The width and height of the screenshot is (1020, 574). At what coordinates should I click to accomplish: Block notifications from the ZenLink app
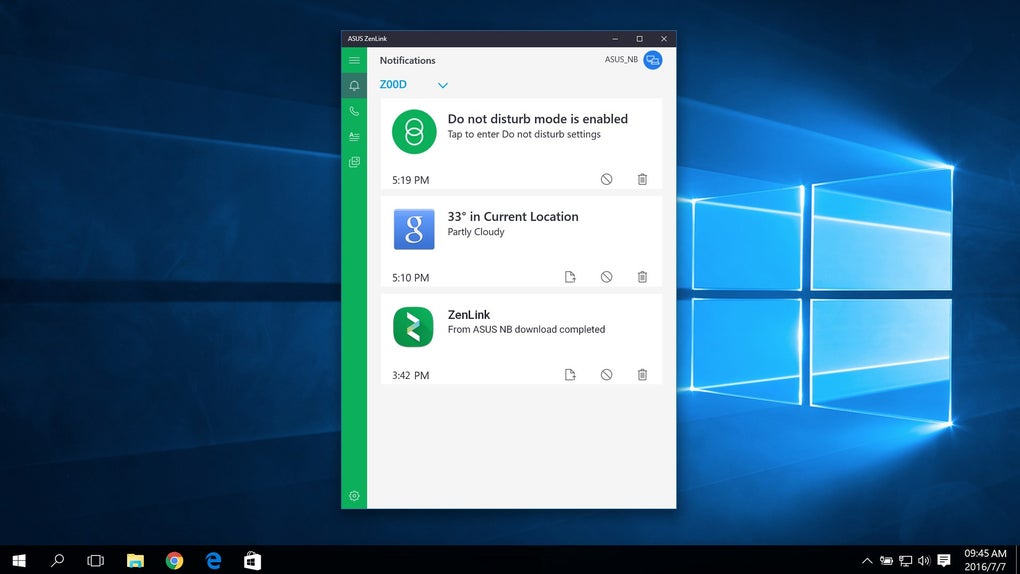pos(606,375)
